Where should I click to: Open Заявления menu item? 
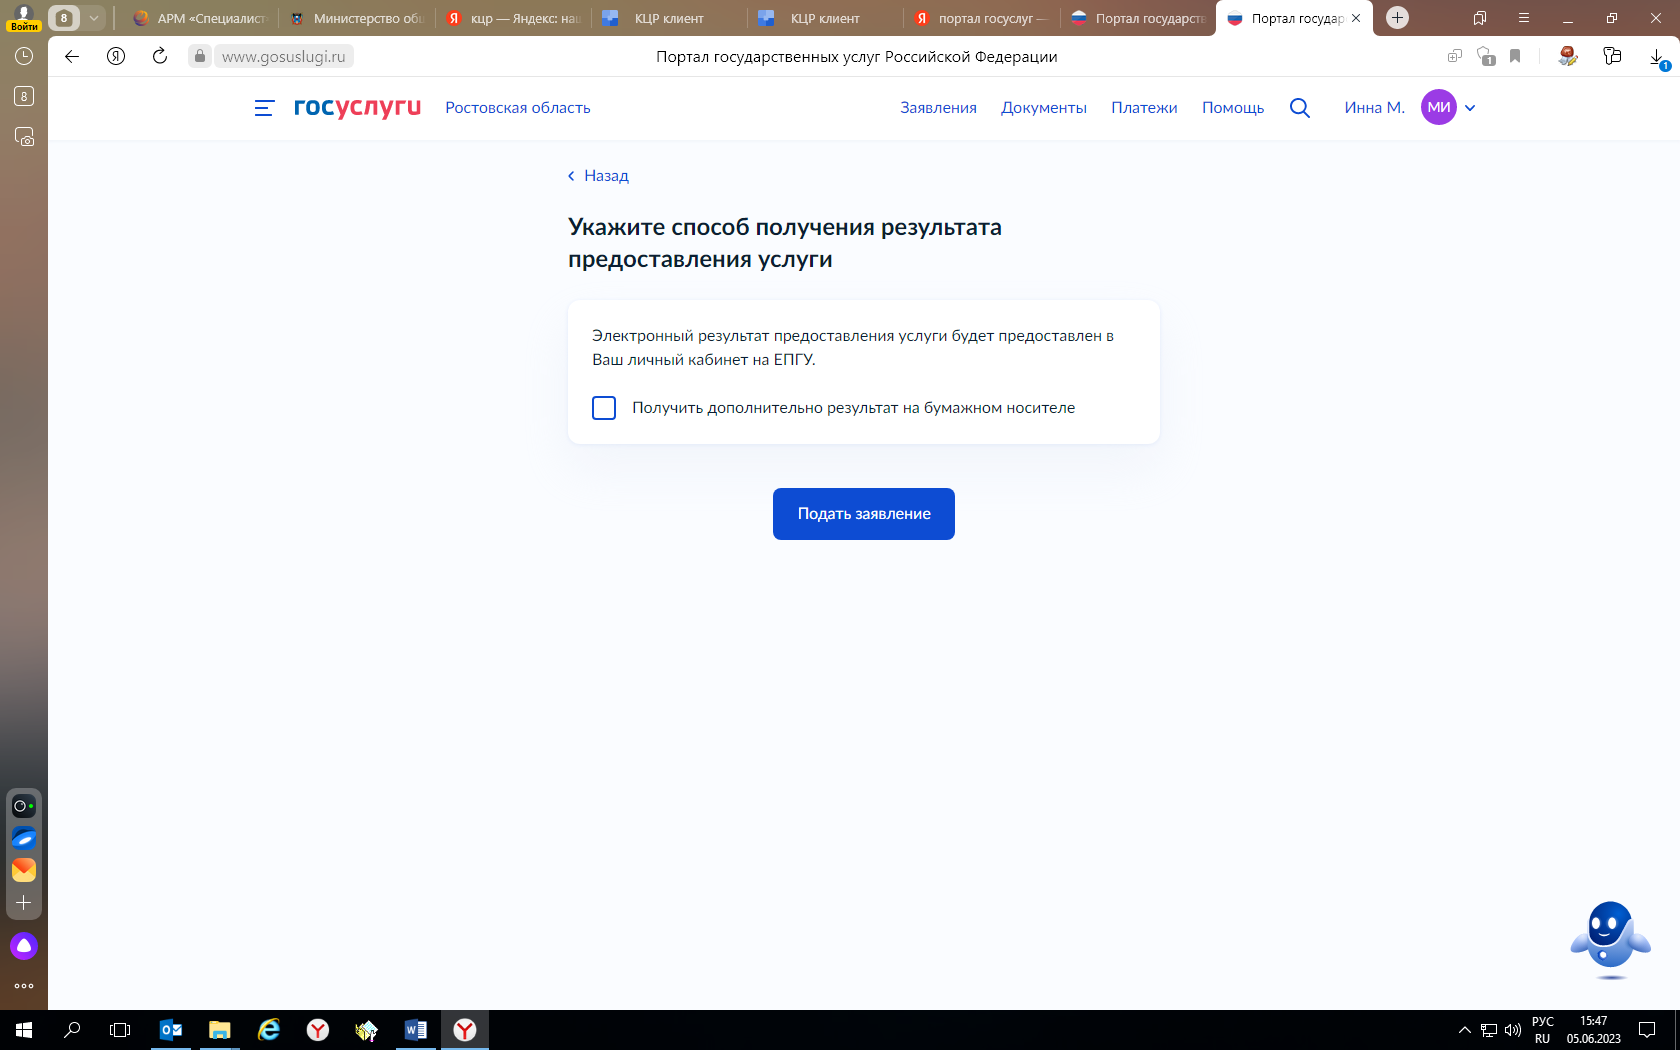click(938, 108)
